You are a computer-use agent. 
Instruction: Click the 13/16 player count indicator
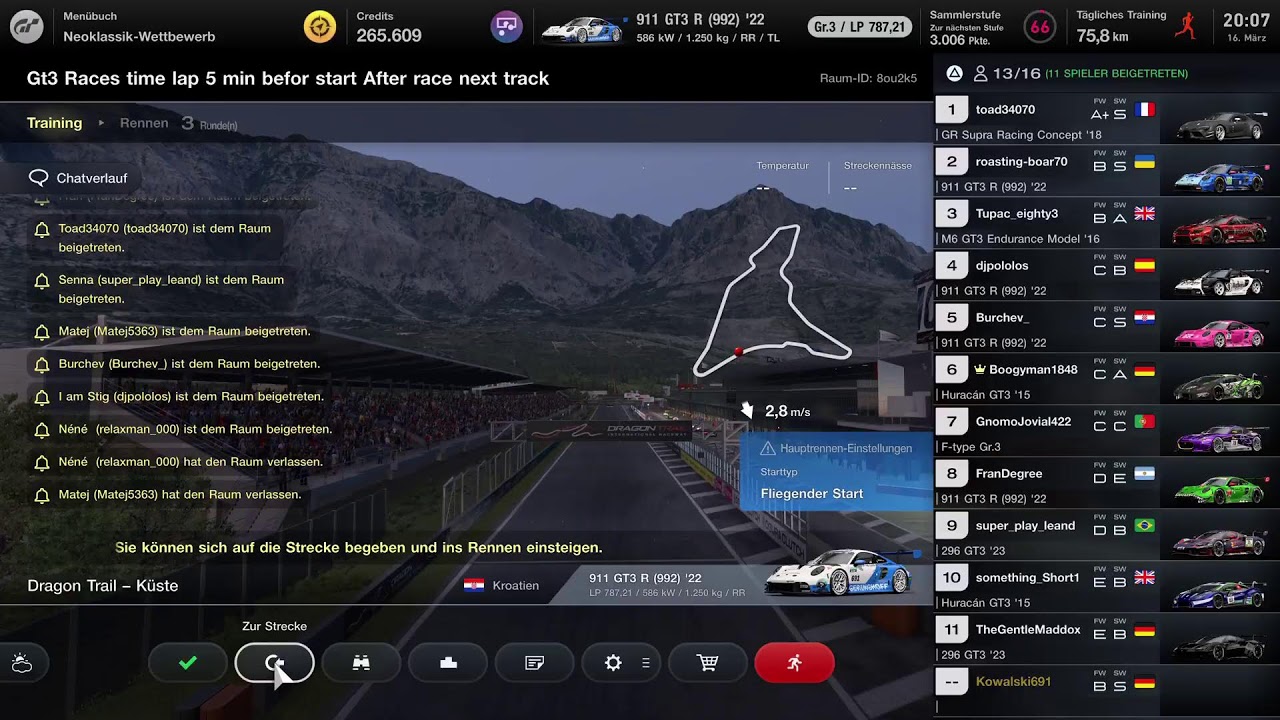(1006, 73)
